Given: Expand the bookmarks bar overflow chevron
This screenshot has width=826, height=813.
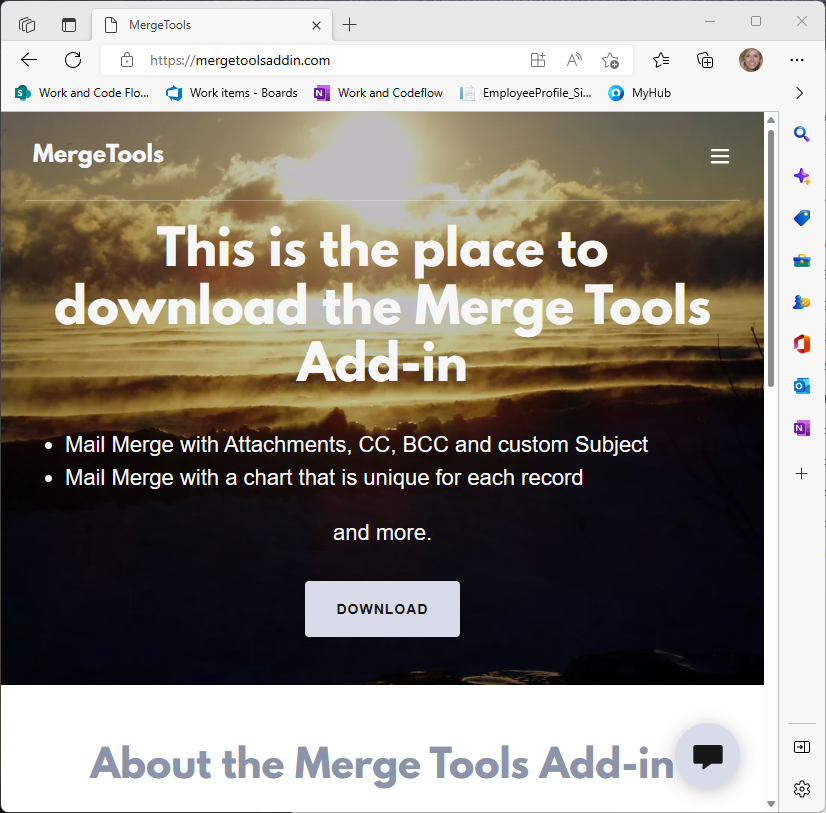Looking at the screenshot, I should [799, 93].
